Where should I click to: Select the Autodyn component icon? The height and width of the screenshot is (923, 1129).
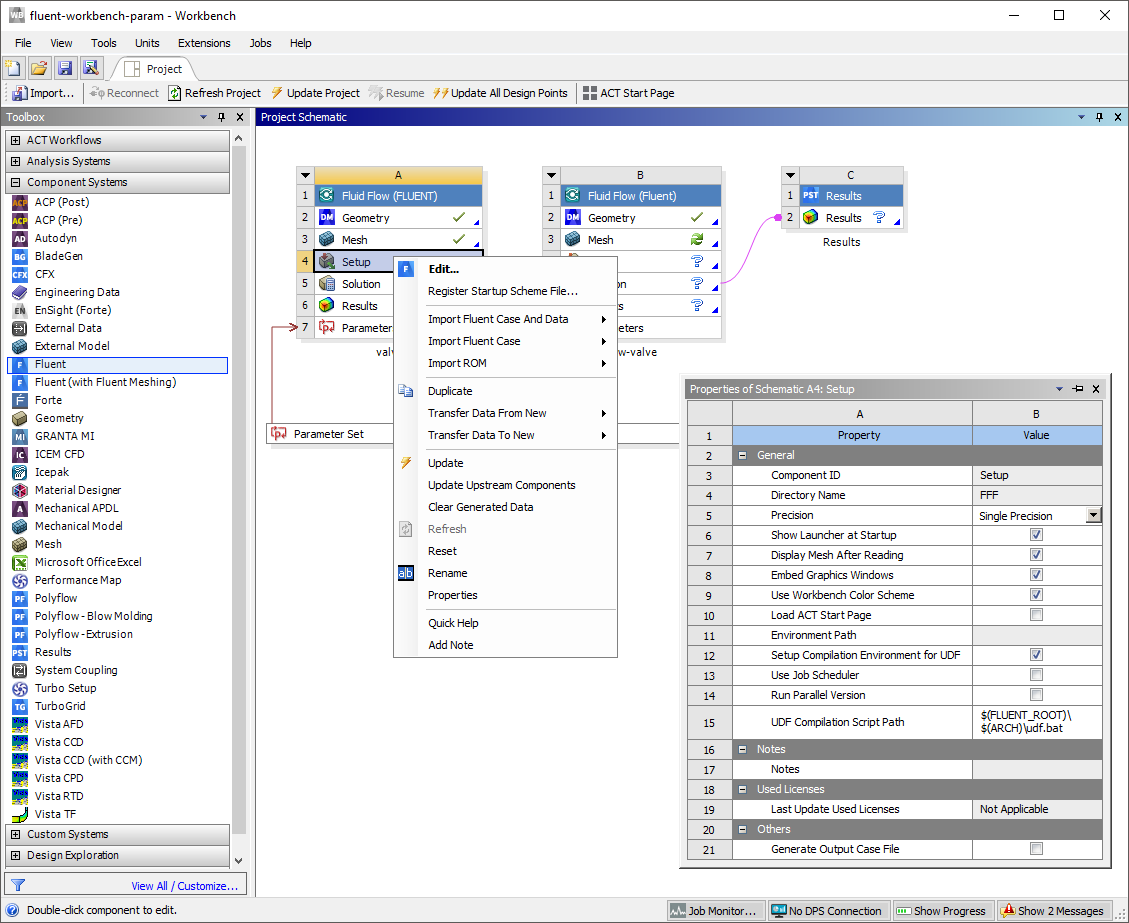tap(20, 238)
